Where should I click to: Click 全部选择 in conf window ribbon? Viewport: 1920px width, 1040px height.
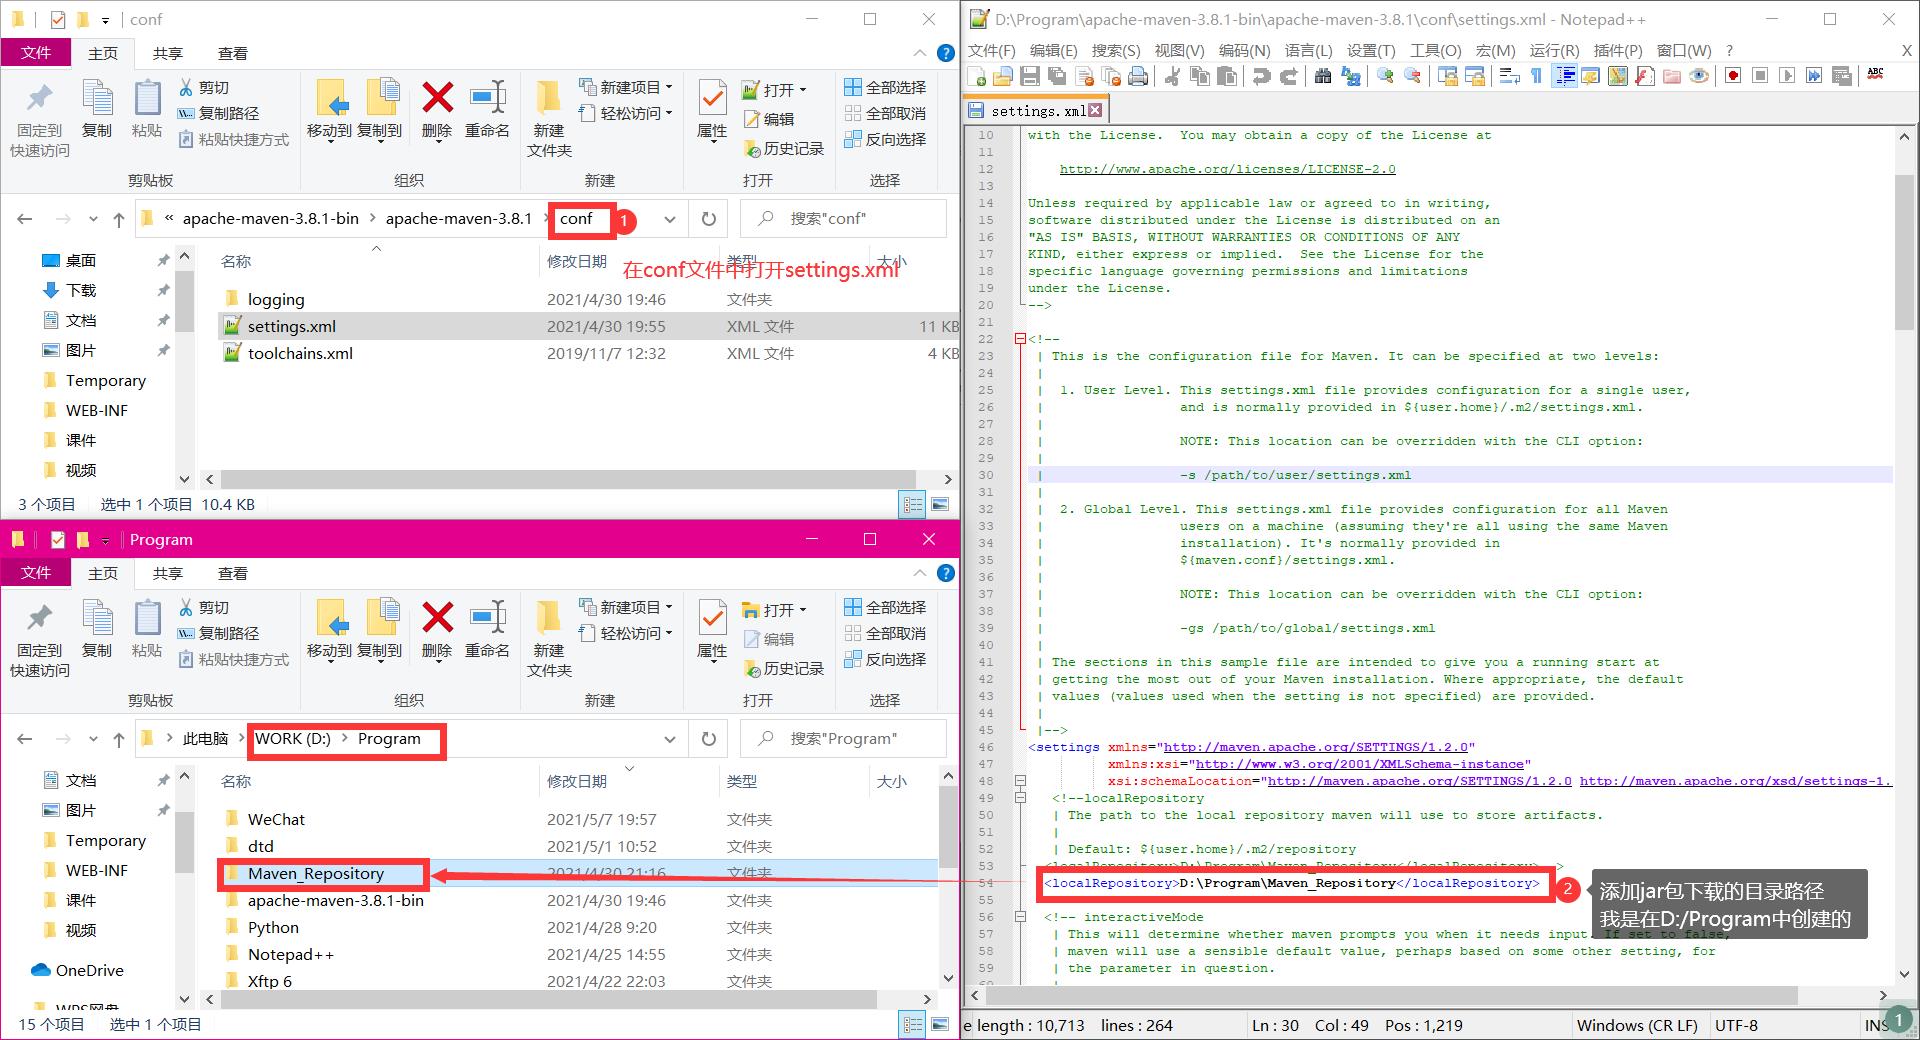tap(886, 87)
